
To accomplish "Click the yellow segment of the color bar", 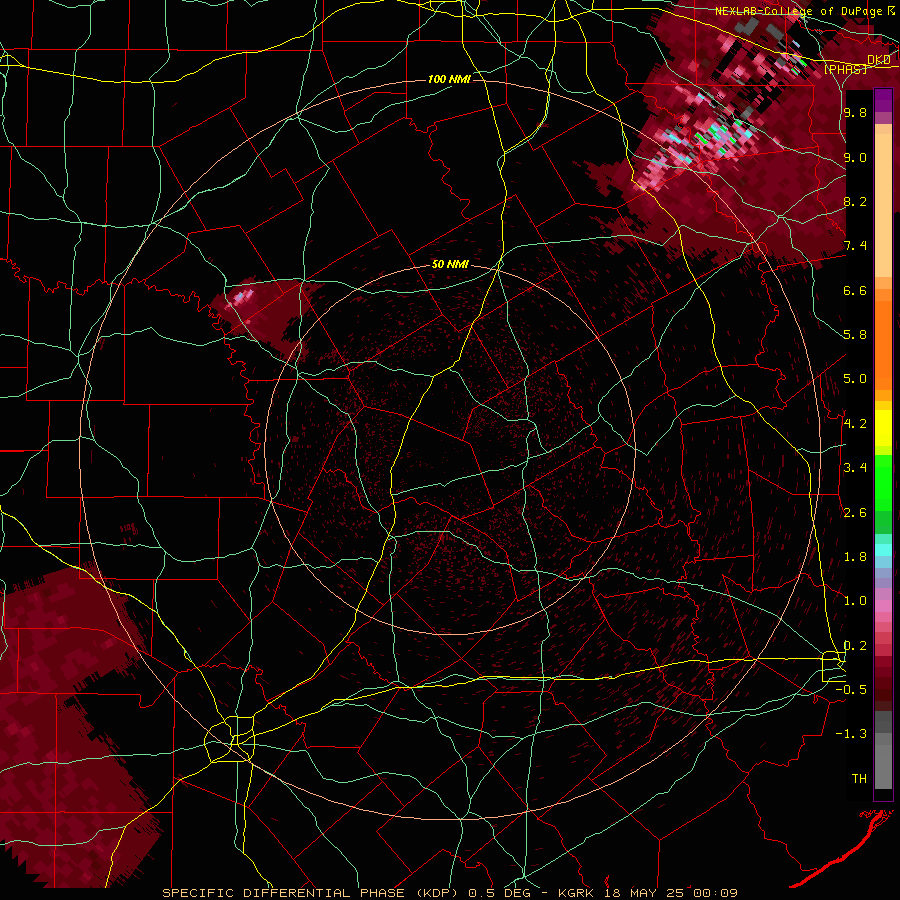I will tap(883, 428).
